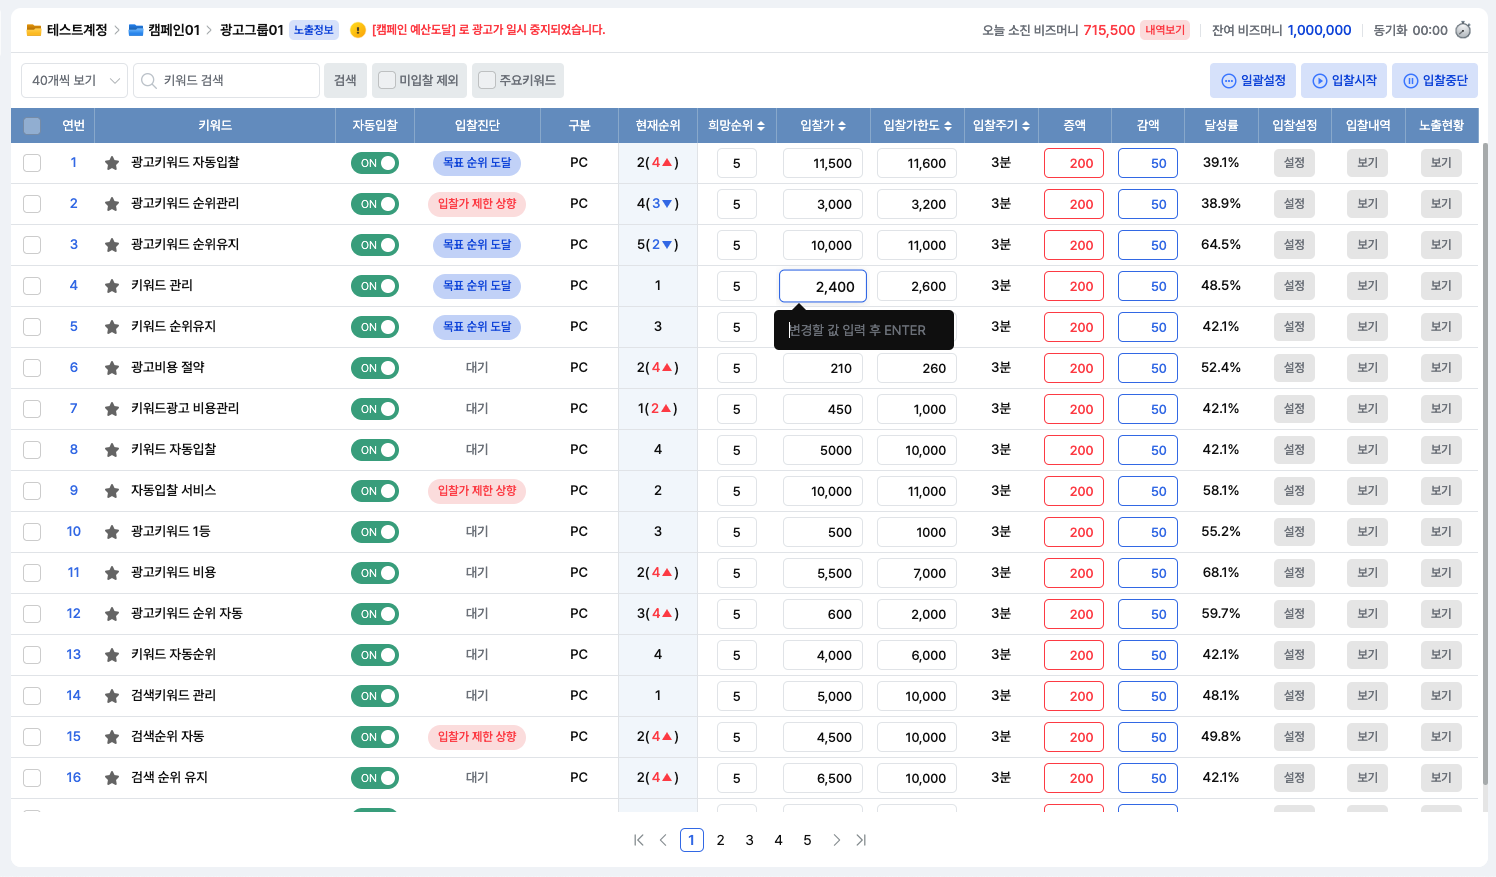The width and height of the screenshot is (1496, 877).
Task: Toggle auto-bid off for 광고키워드 순위관리
Action: (374, 204)
